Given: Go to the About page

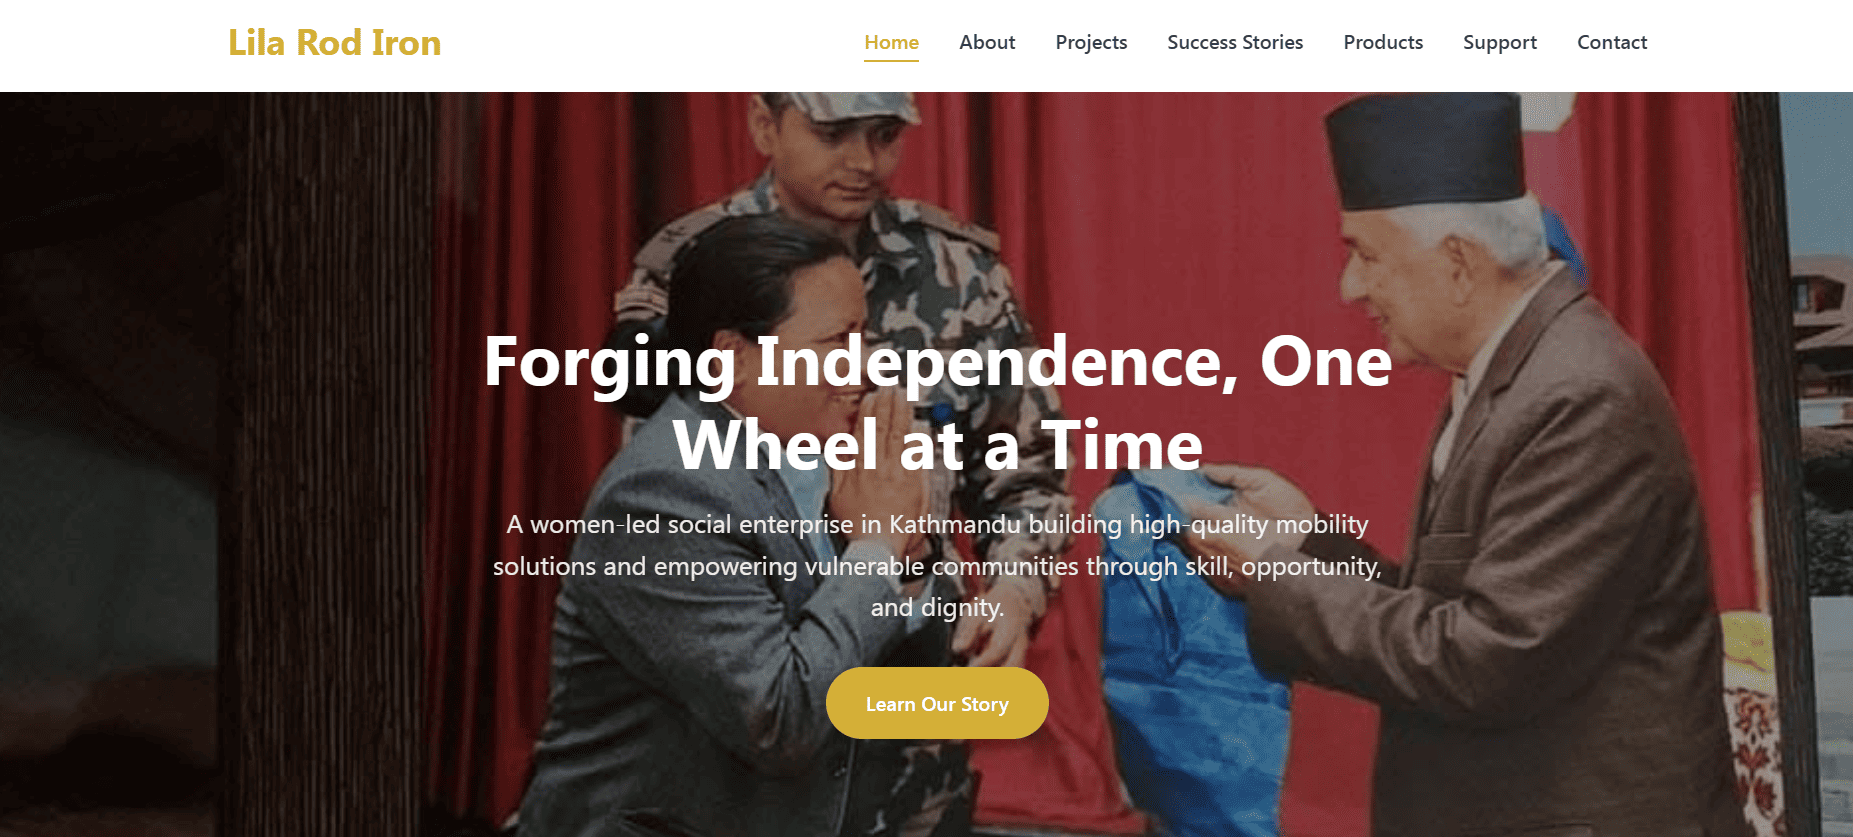Looking at the screenshot, I should pos(987,42).
